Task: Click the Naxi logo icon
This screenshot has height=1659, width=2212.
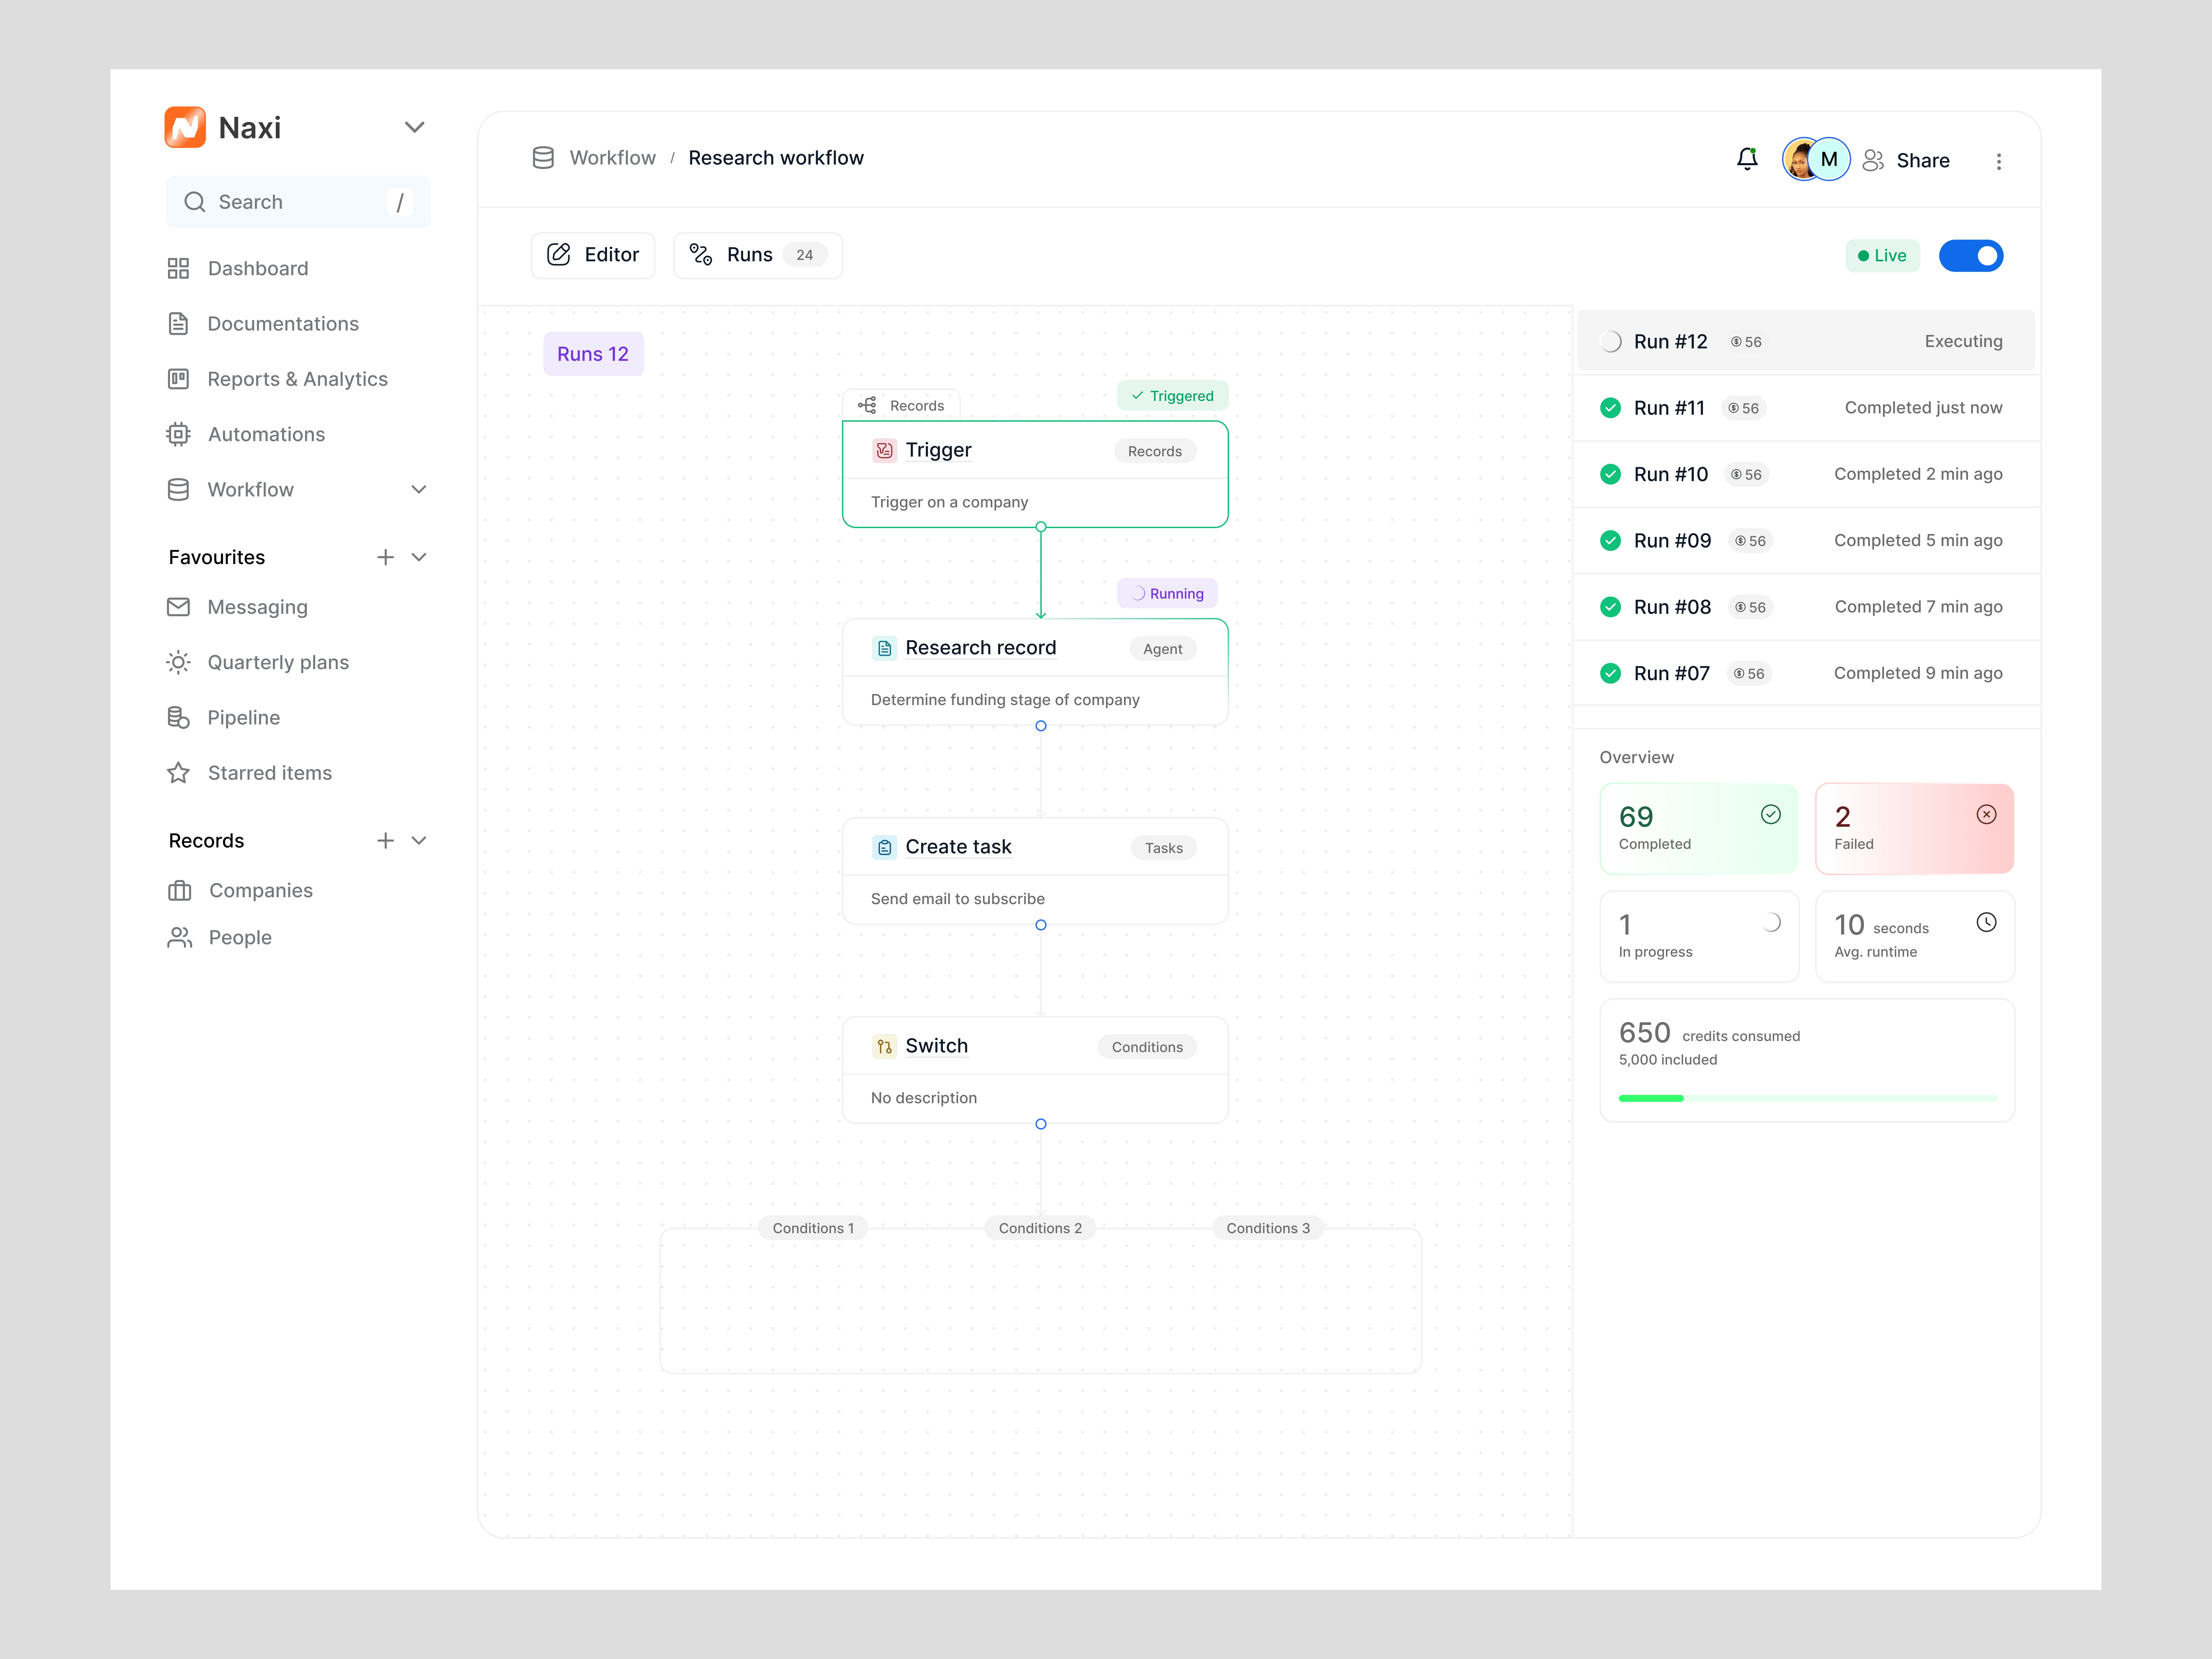Action: (185, 127)
